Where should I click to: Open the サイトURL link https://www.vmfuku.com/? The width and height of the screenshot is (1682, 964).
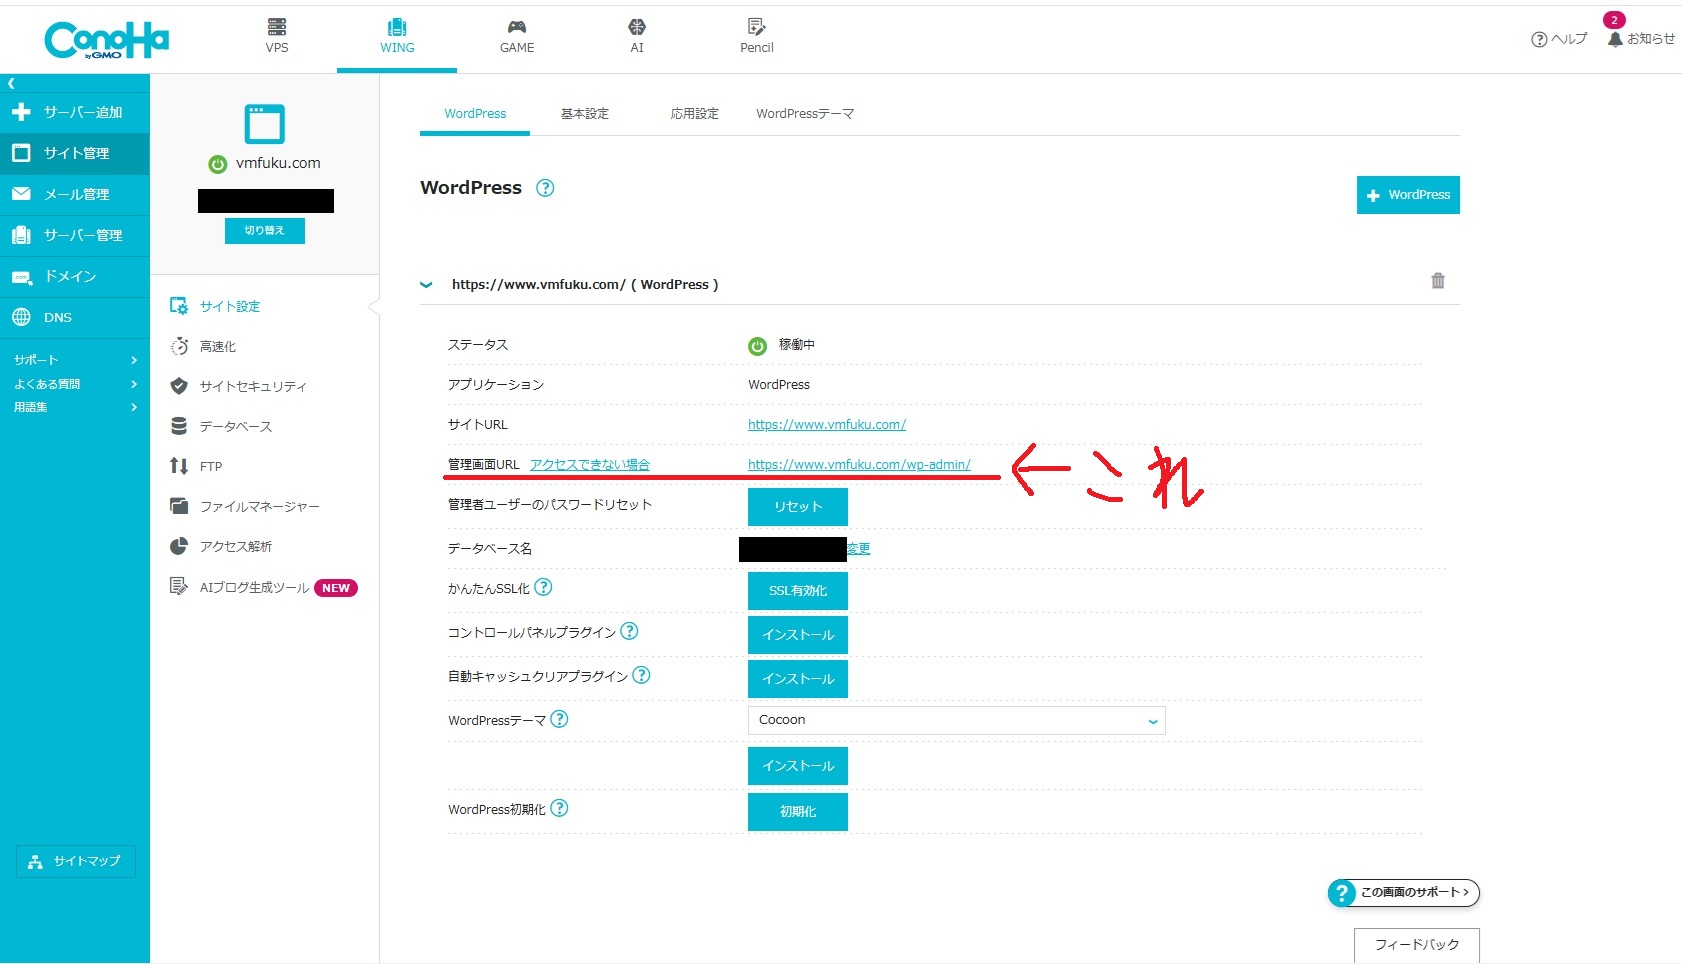tap(827, 425)
